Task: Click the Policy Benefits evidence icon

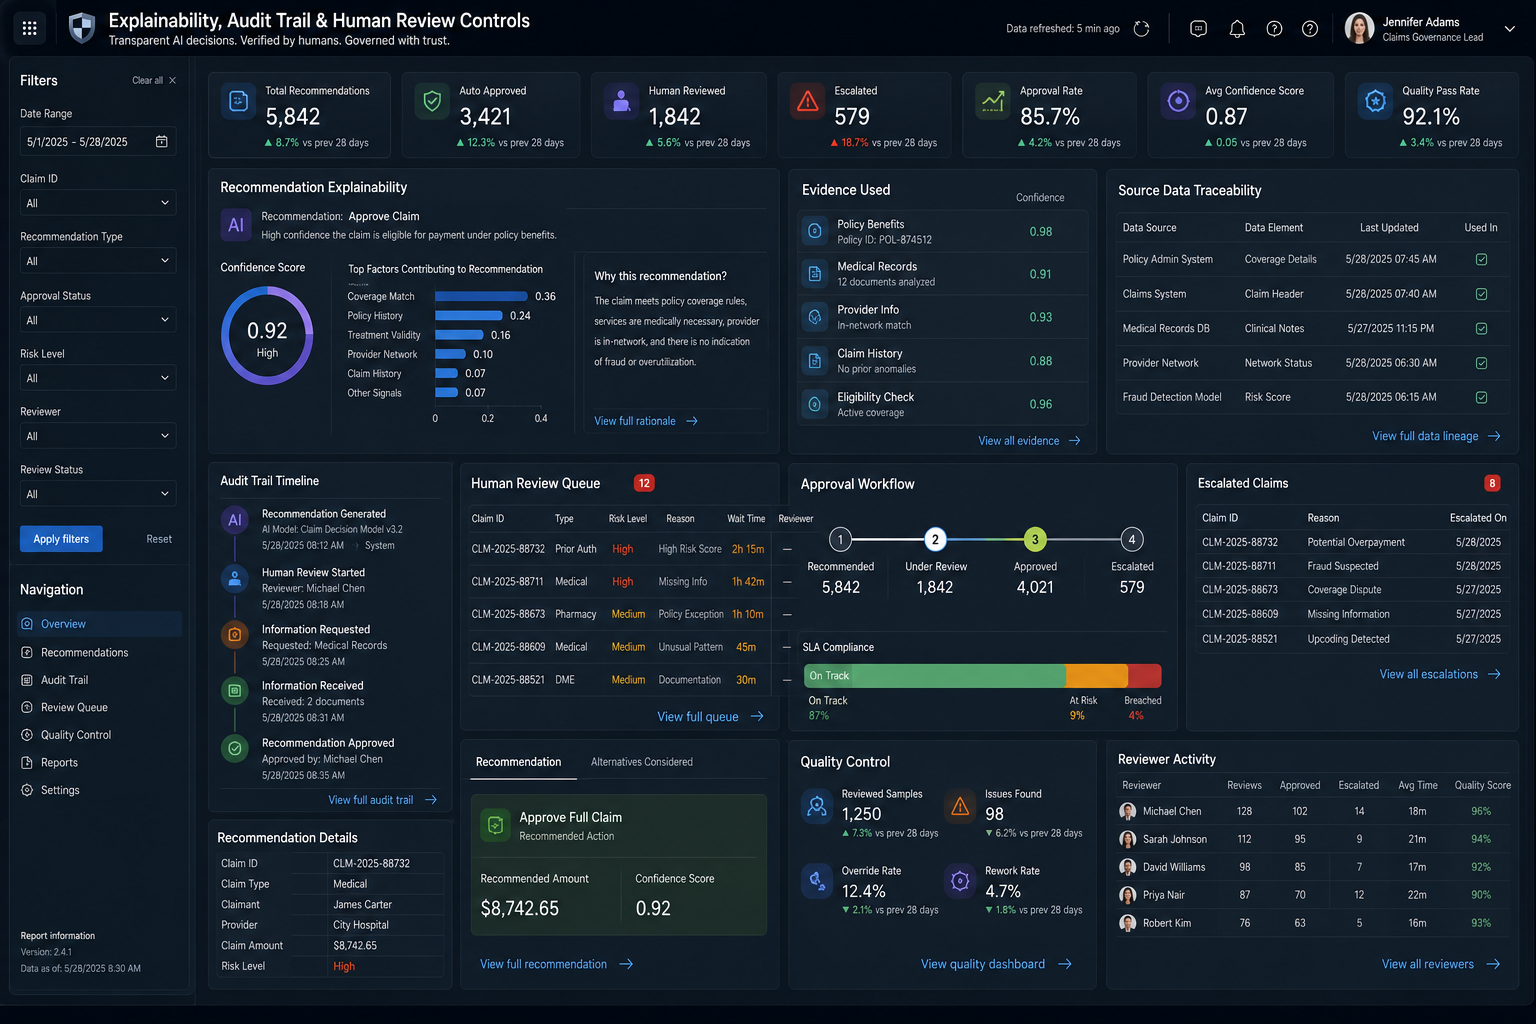Action: click(815, 231)
